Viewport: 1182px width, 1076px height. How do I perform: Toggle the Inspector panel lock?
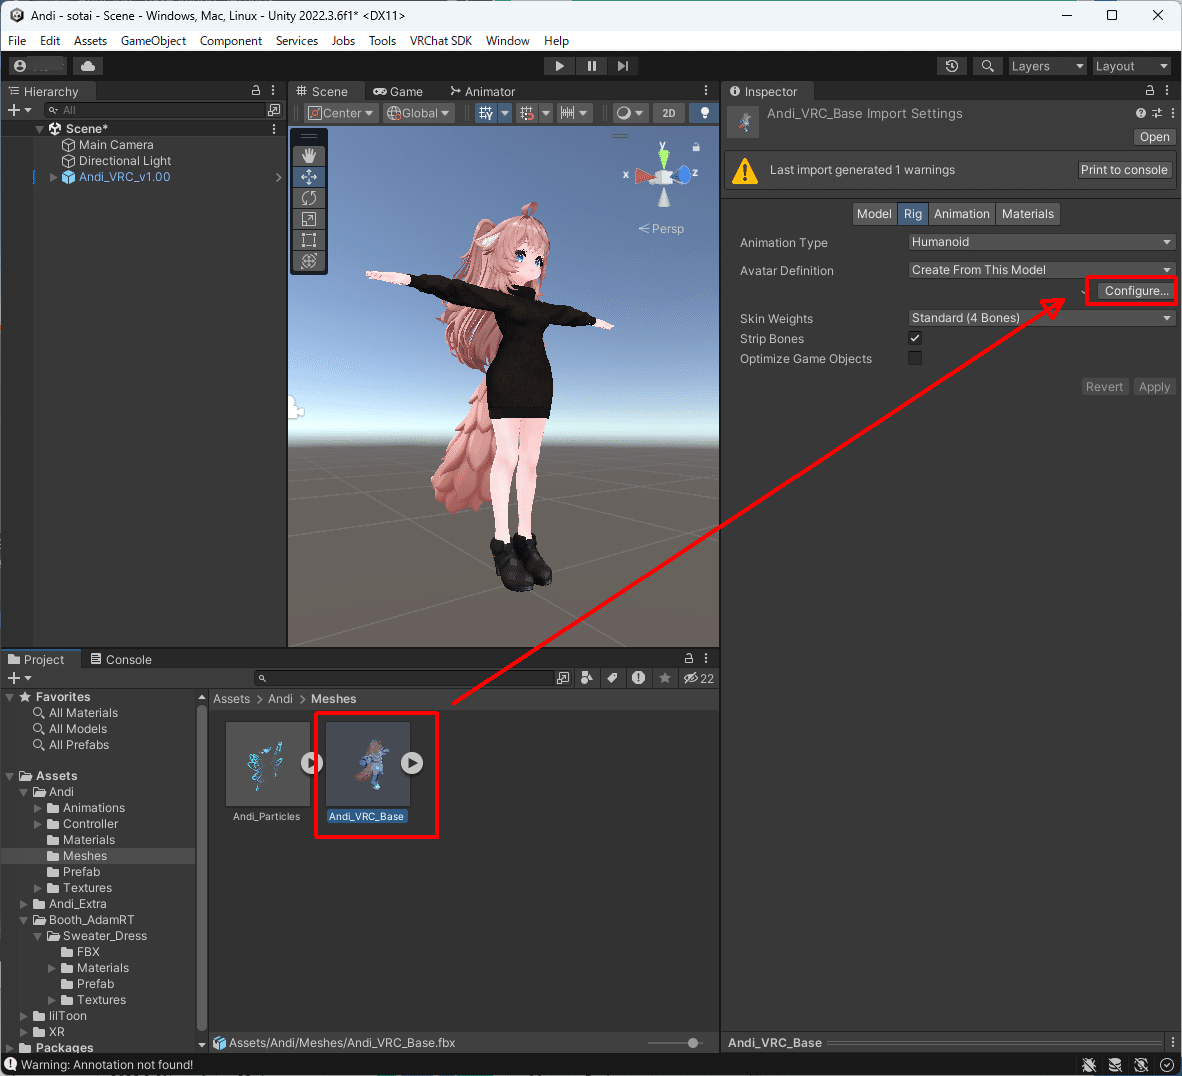[1150, 90]
